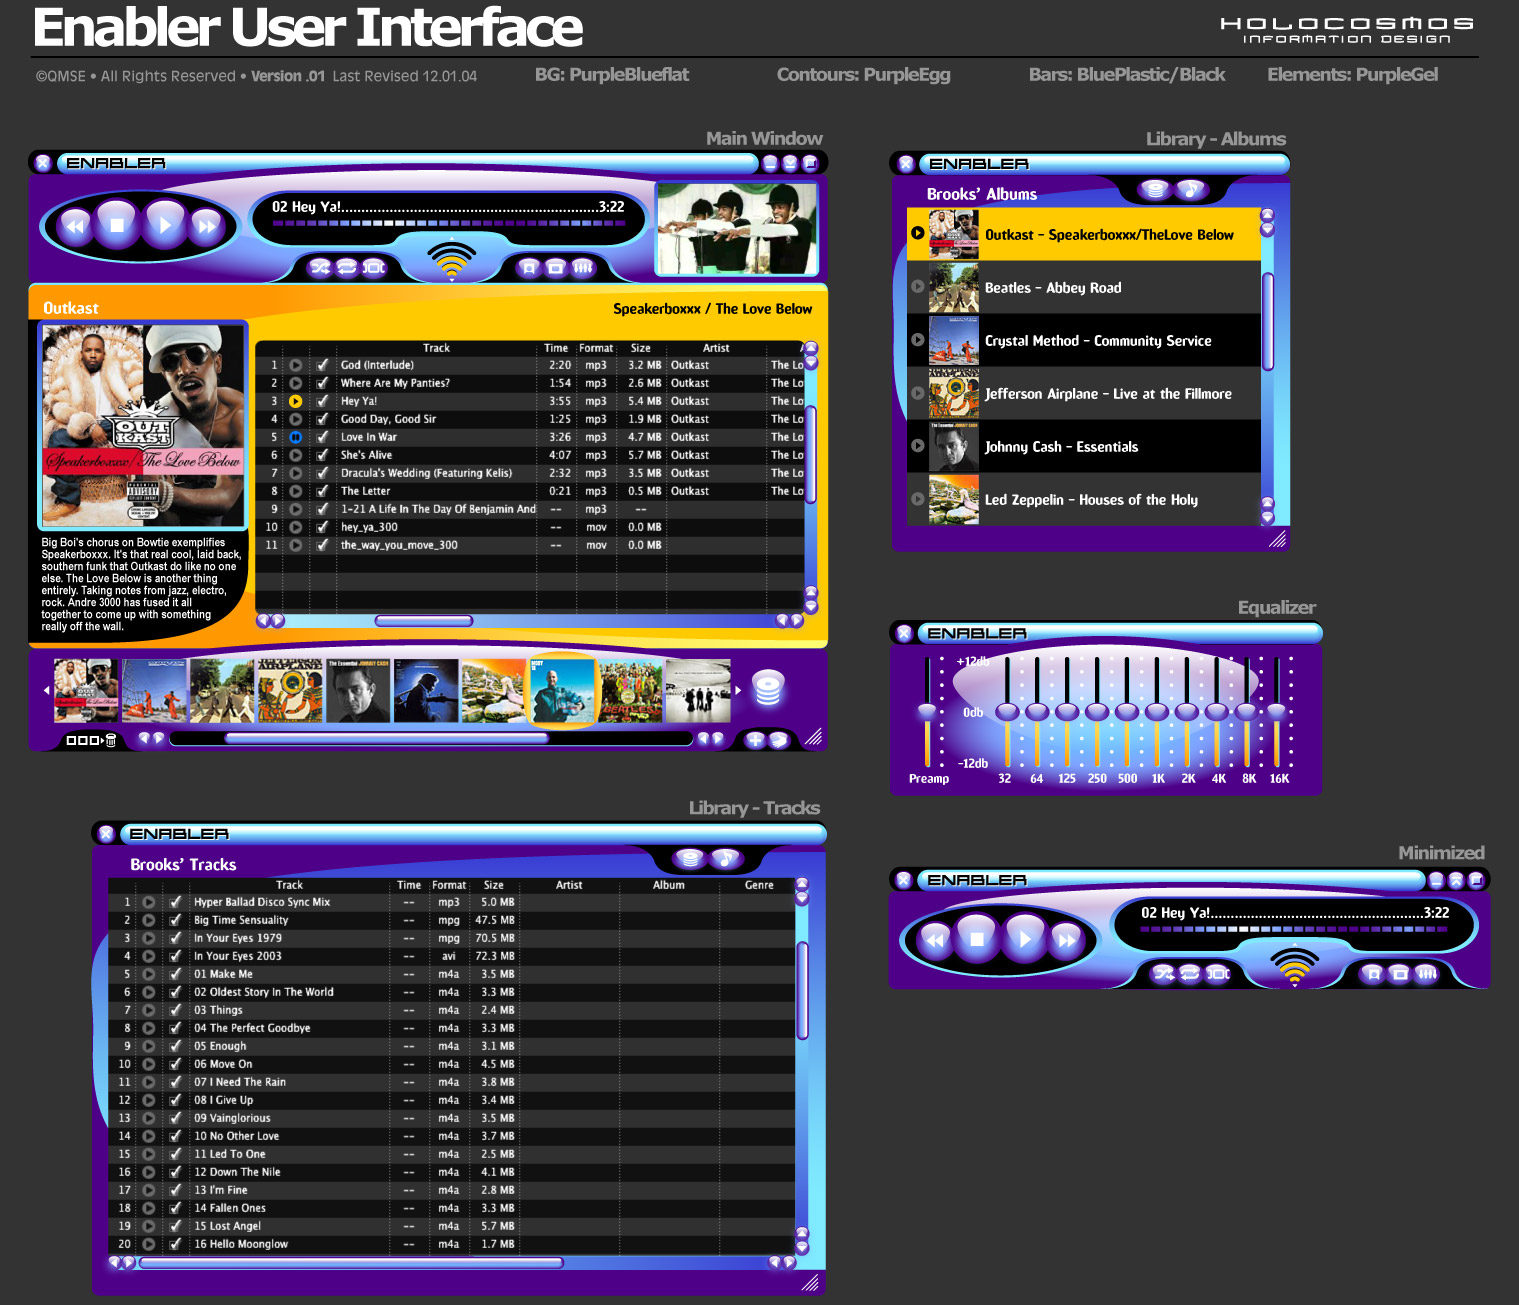Click the repeat icon in Main Window
1519x1305 pixels.
pyautogui.click(x=347, y=267)
